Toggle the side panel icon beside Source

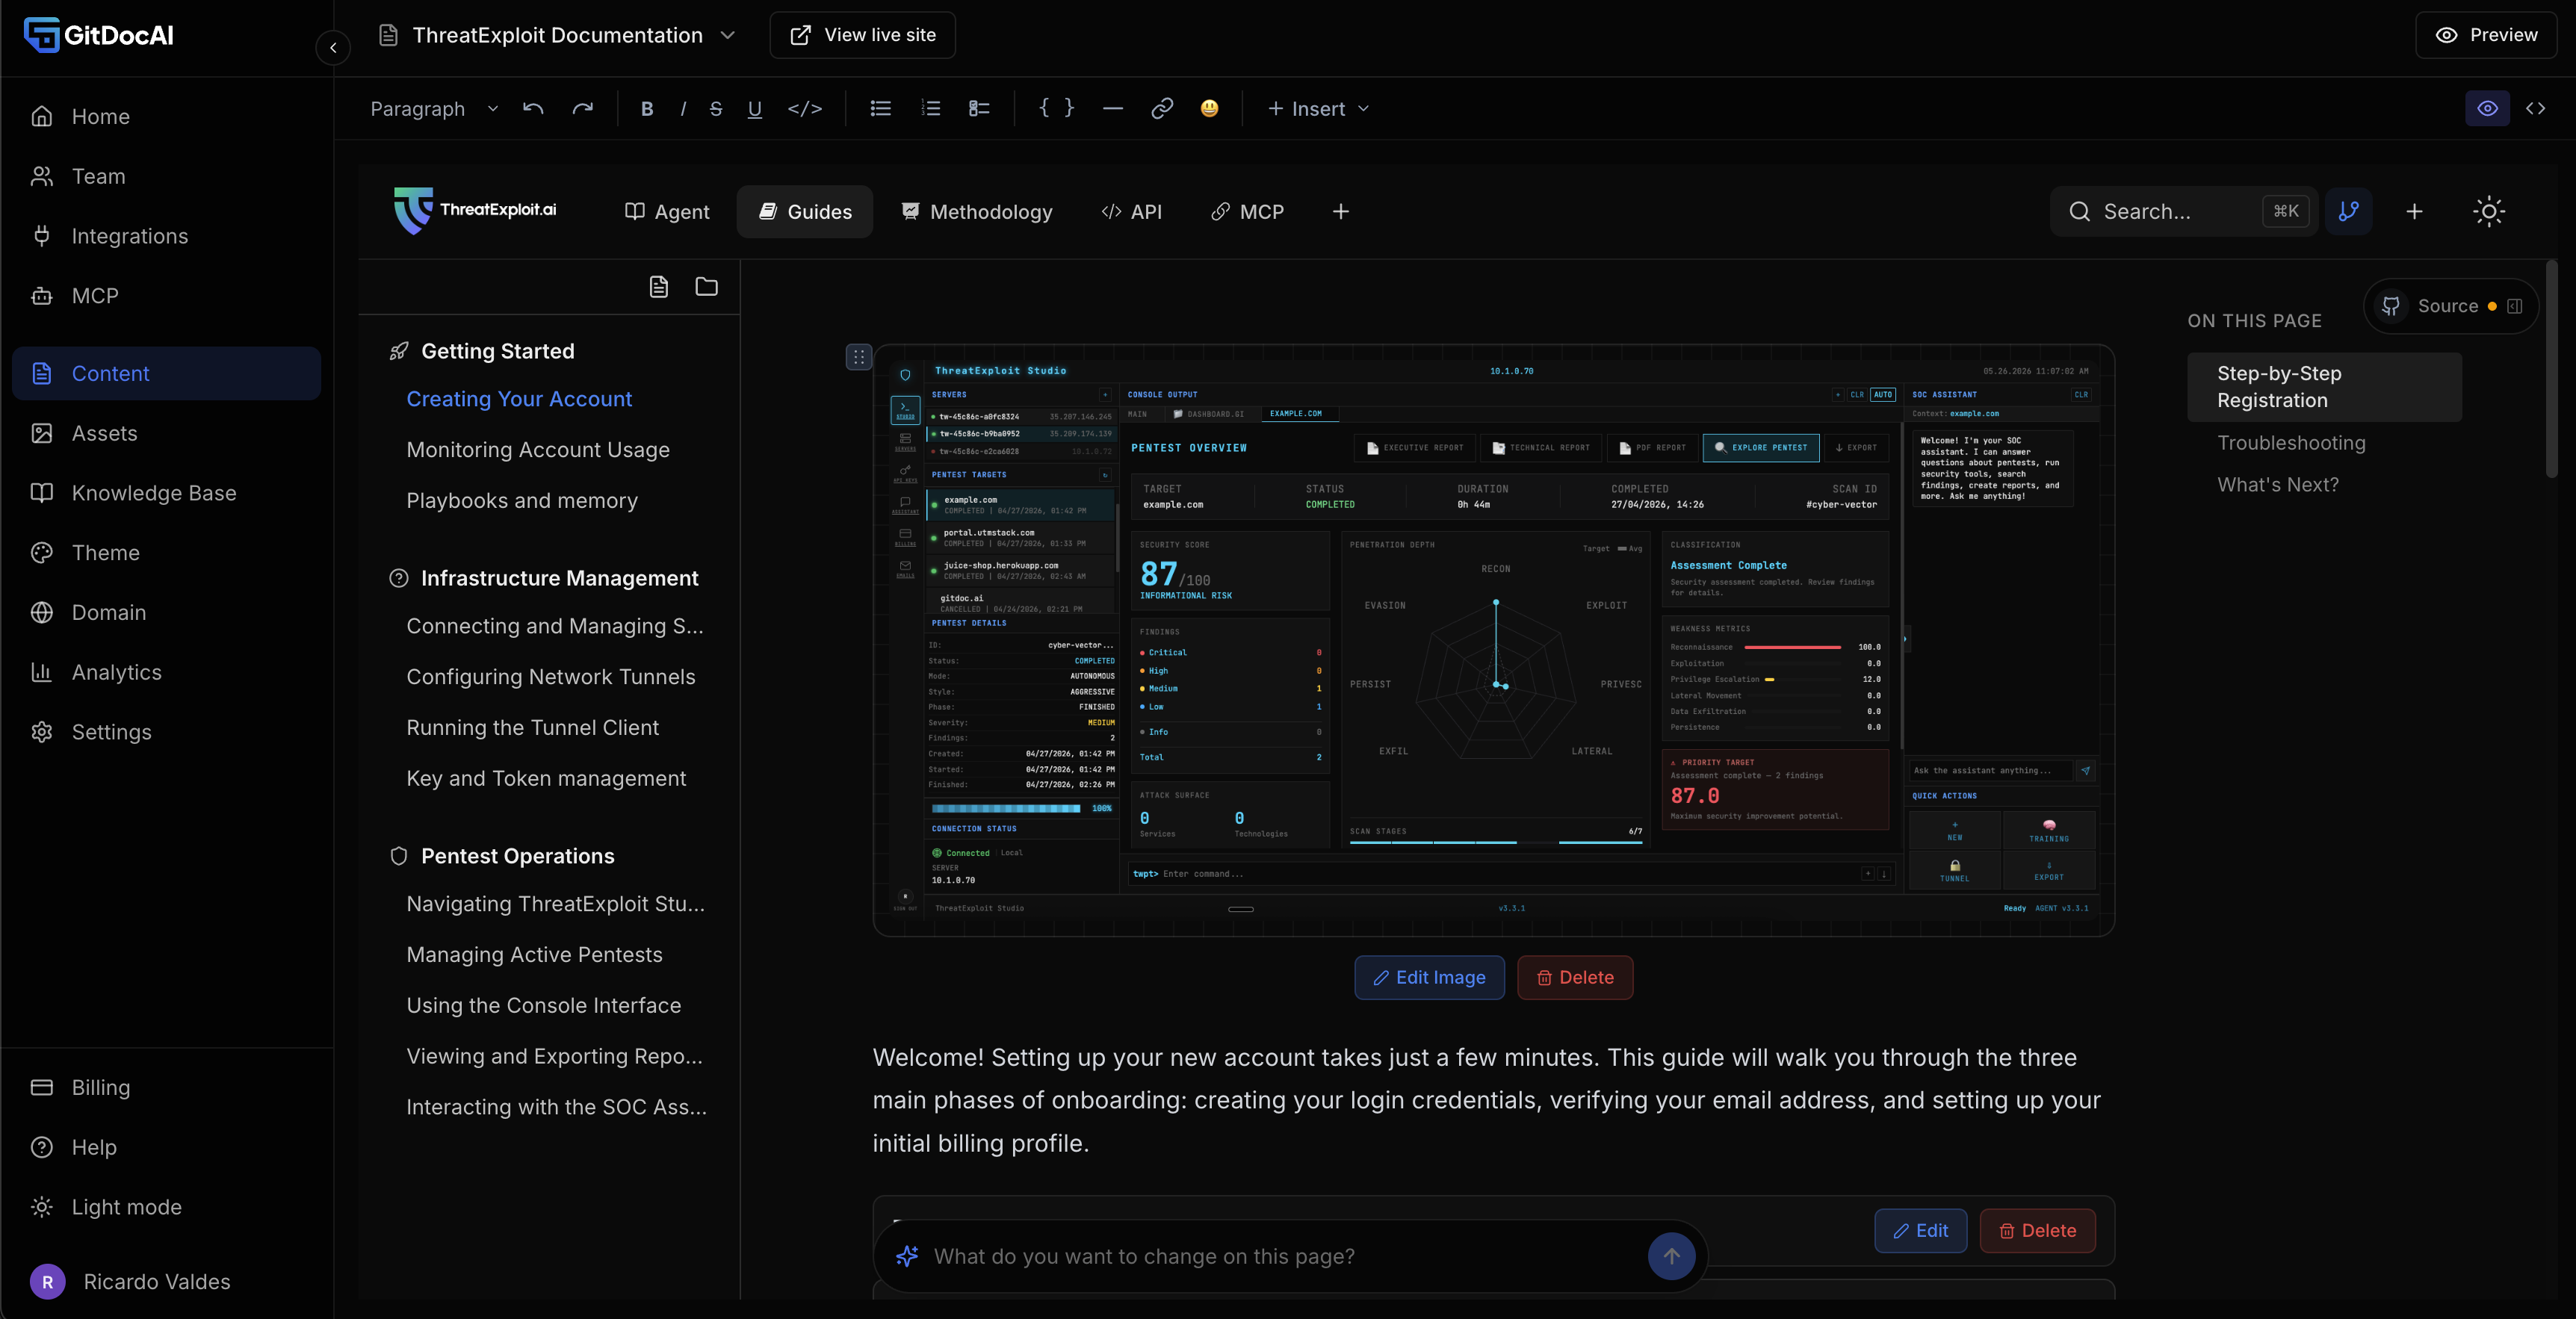pyautogui.click(x=2515, y=306)
